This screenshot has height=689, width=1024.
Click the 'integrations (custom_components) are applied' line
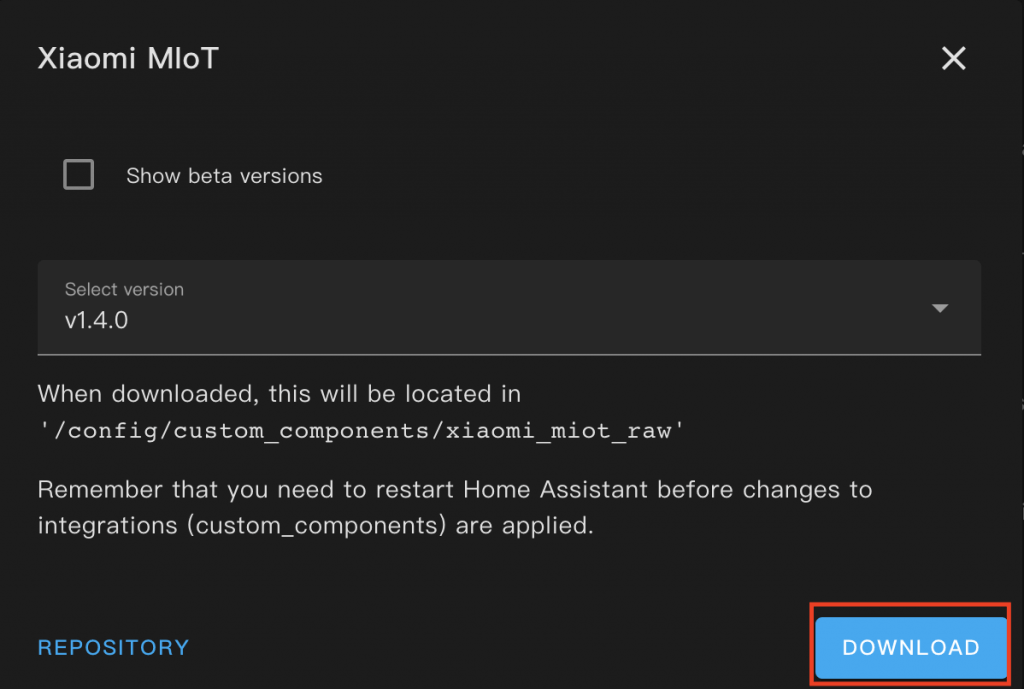pyautogui.click(x=315, y=526)
